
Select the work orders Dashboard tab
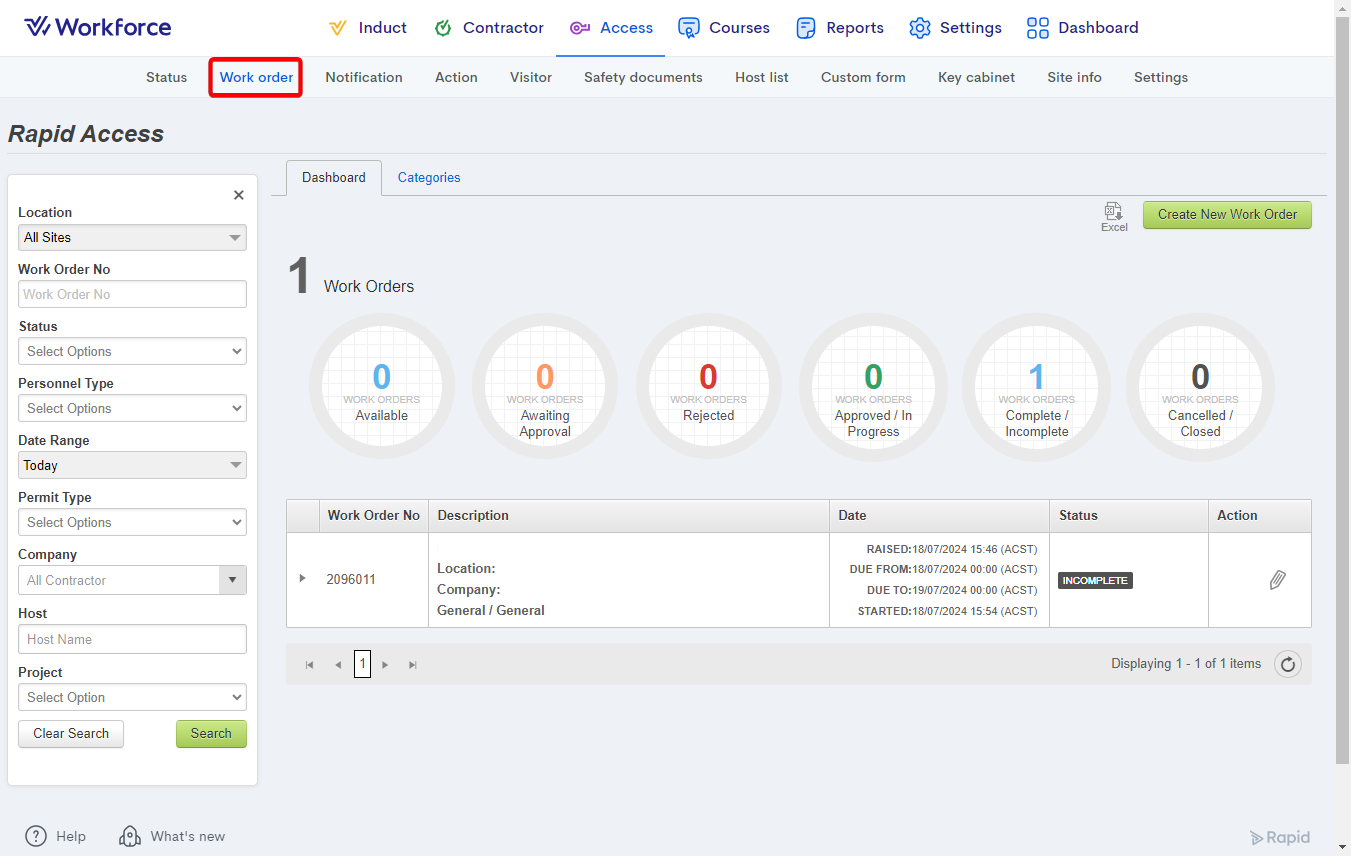pyautogui.click(x=334, y=178)
